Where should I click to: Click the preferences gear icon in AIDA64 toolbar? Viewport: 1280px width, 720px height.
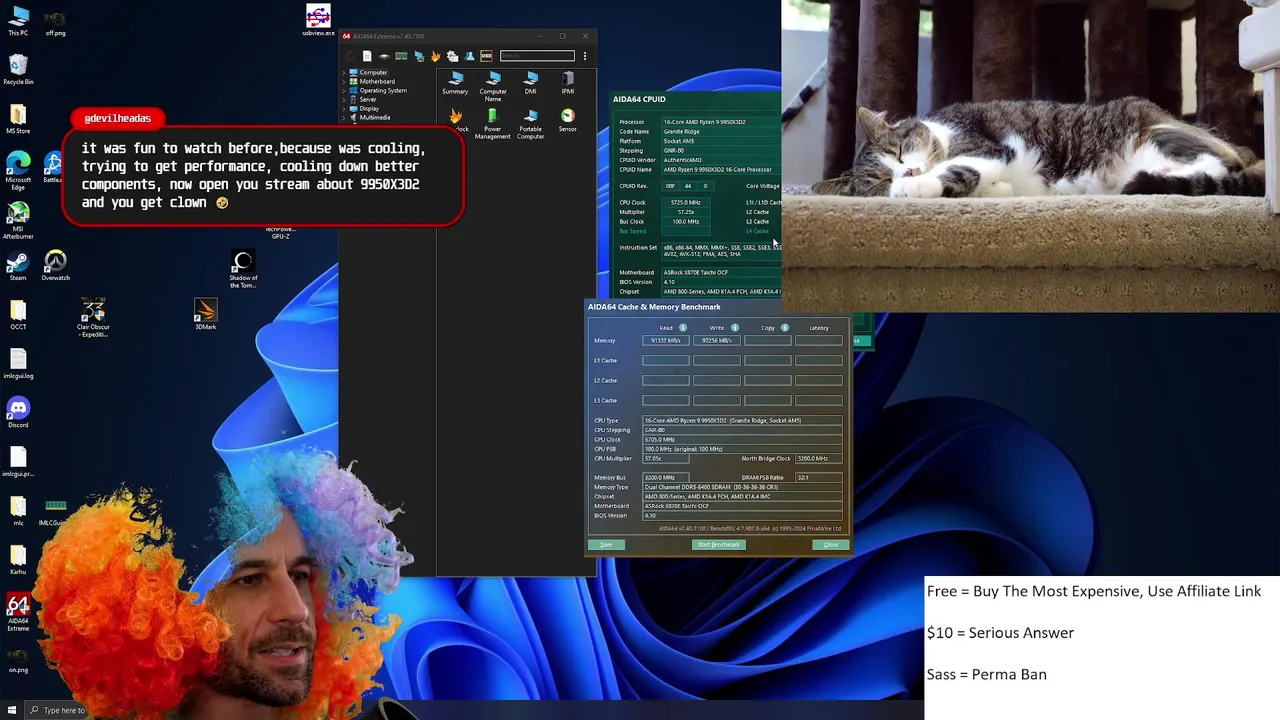click(x=453, y=56)
